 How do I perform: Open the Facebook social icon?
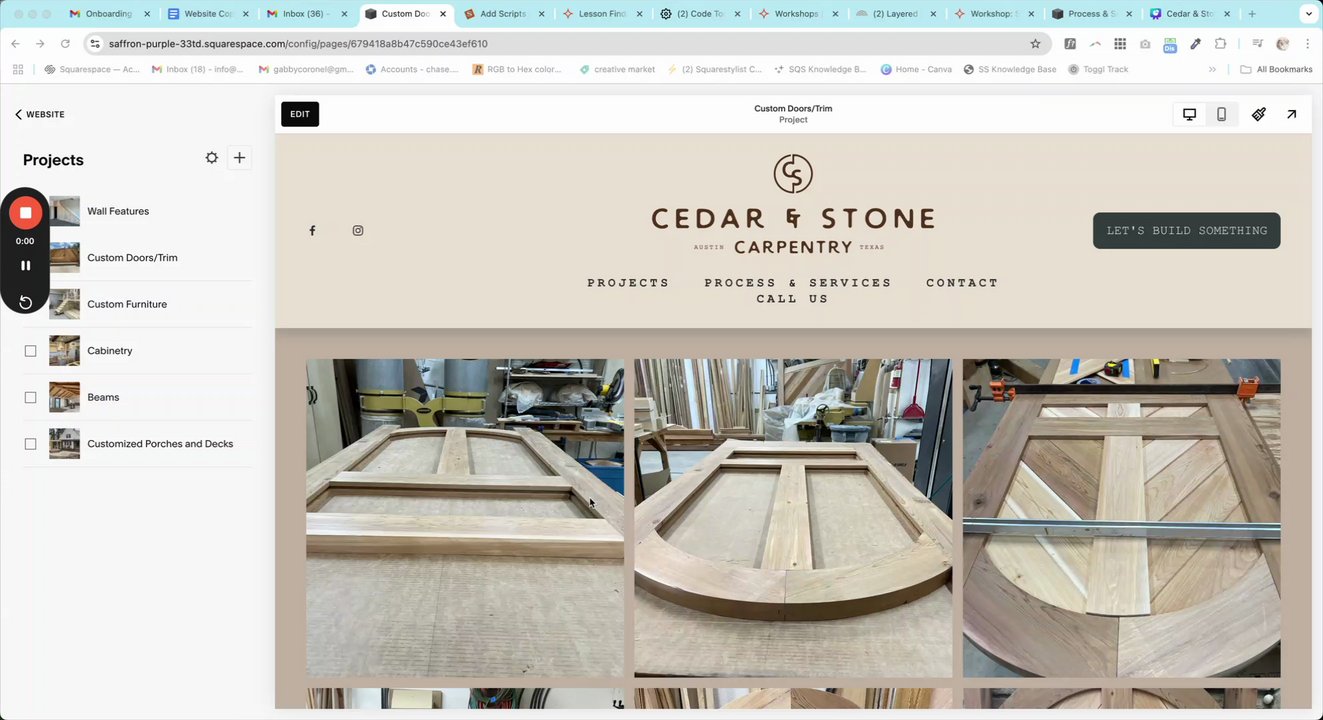[312, 231]
